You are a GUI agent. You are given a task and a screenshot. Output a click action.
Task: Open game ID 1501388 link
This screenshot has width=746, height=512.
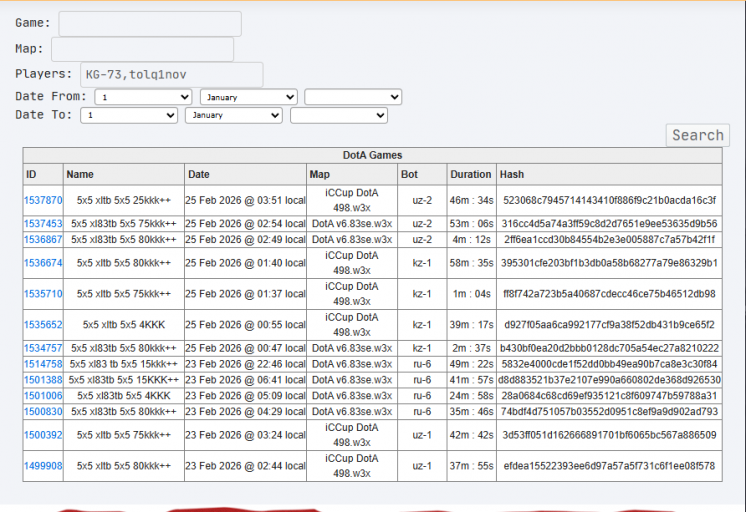point(43,380)
